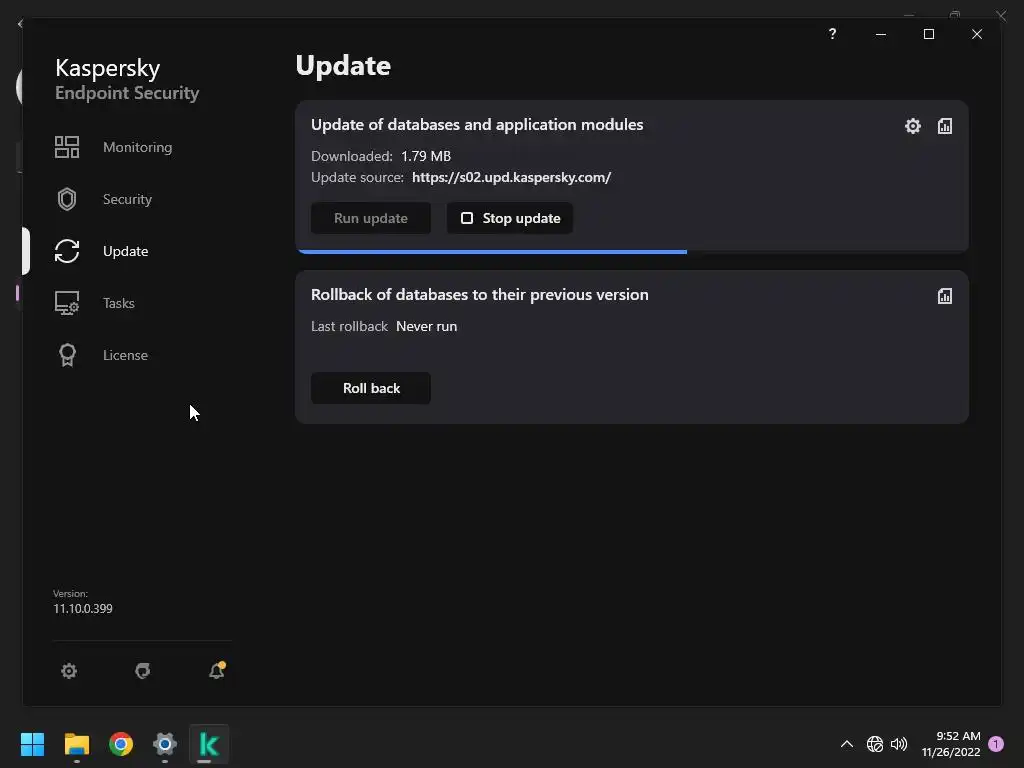The width and height of the screenshot is (1024, 768).
Task: Select Update in the sidebar
Action: [125, 251]
